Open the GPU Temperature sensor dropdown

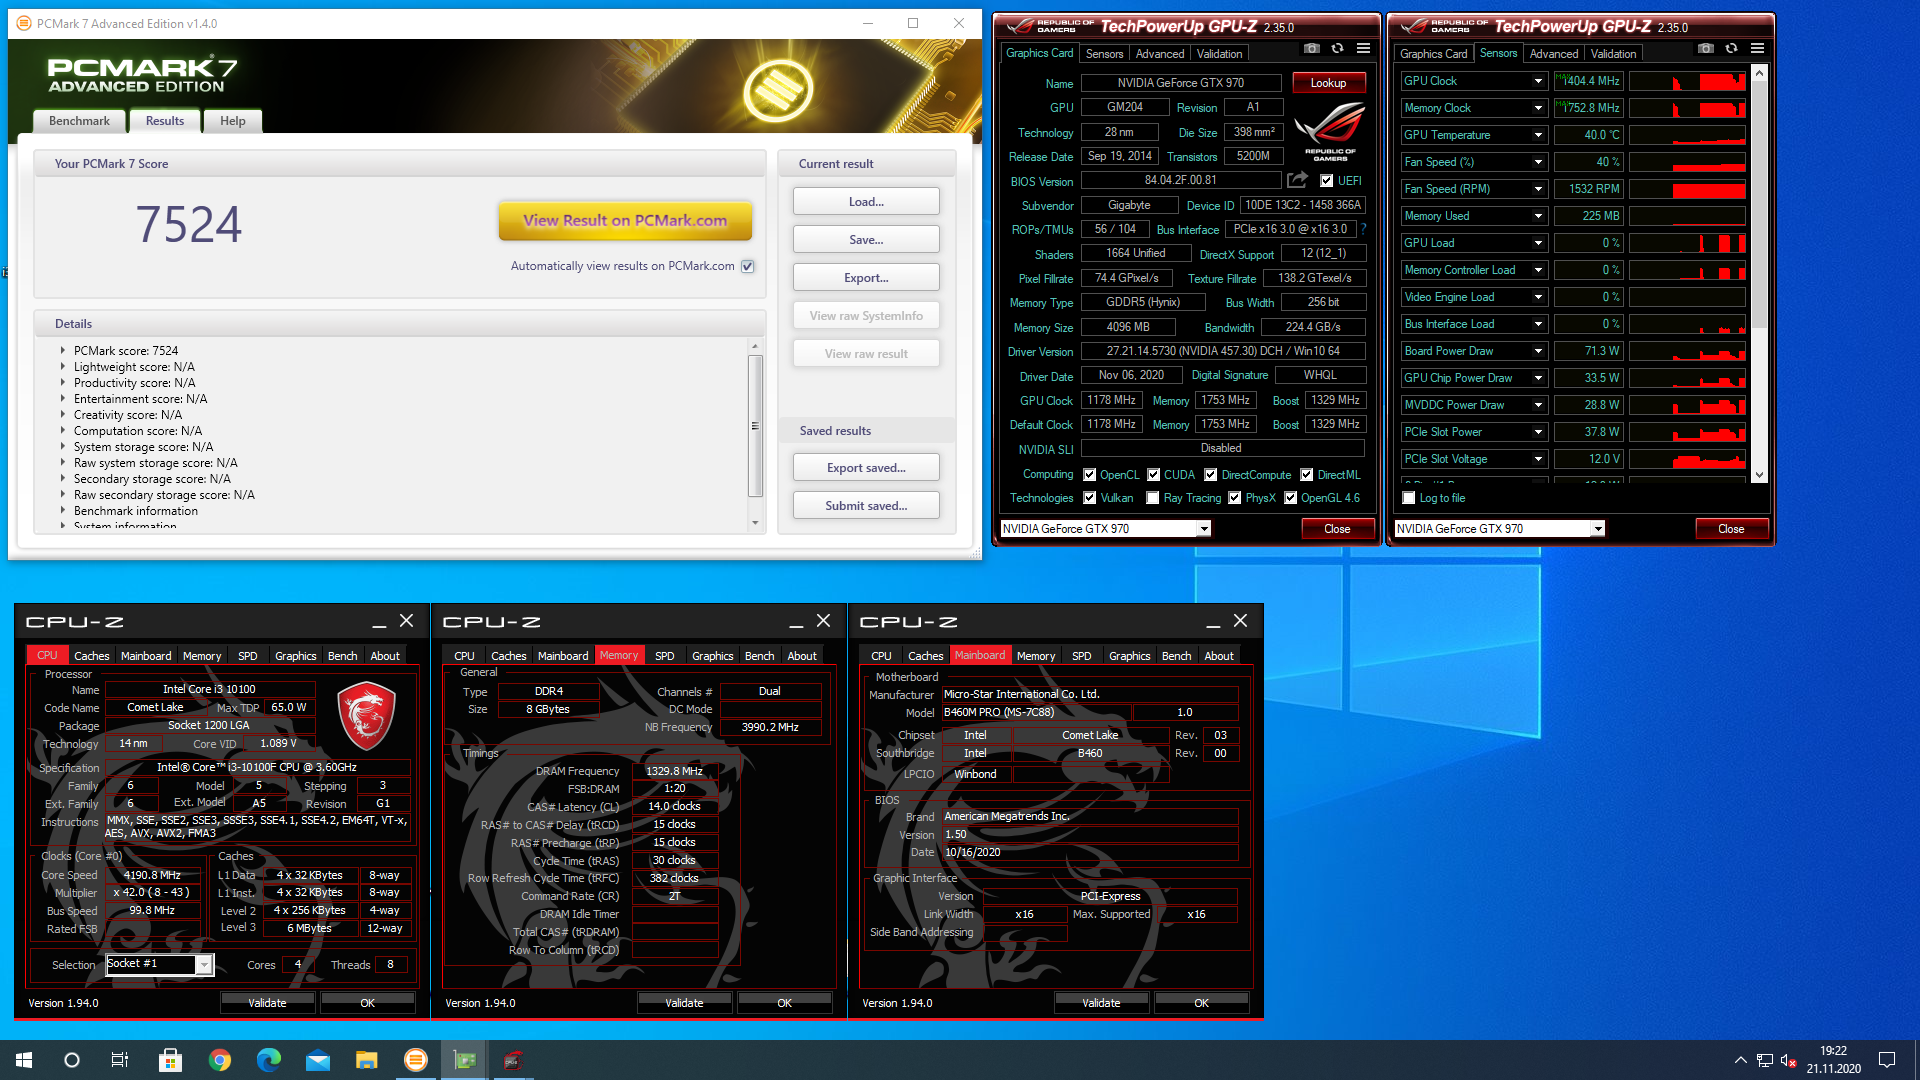1538,135
